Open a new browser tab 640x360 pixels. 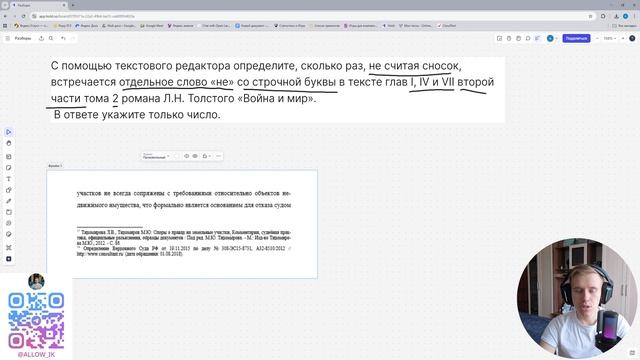pos(73,5)
